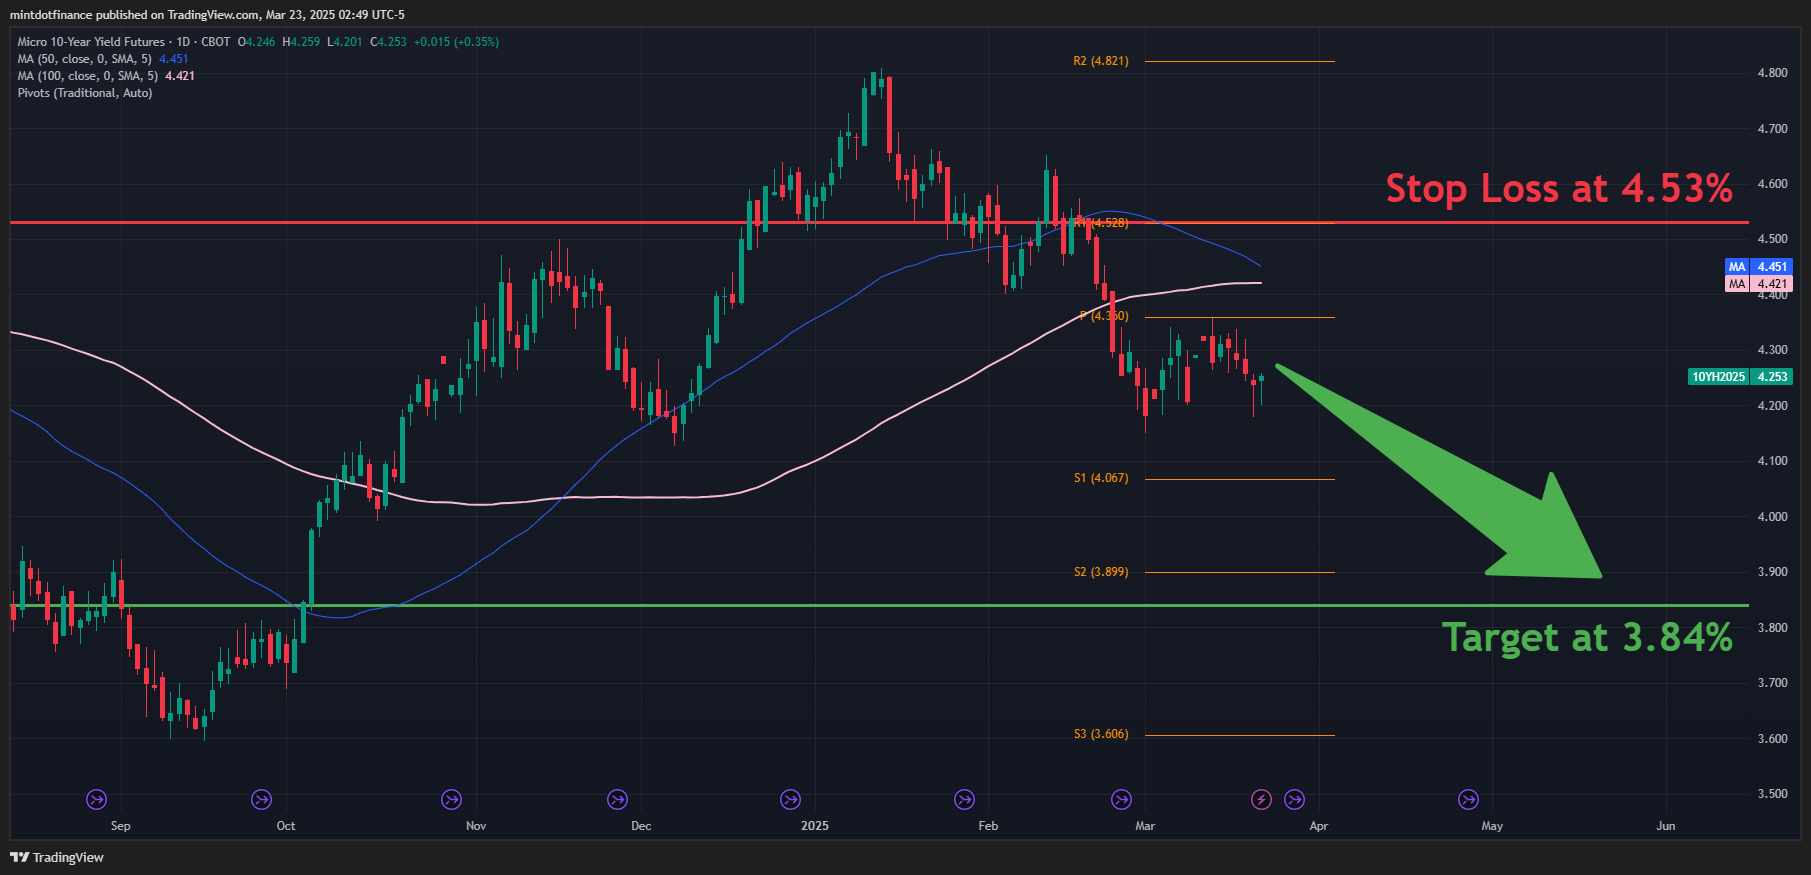
Task: Click the TradingView logo at bottom left
Action: point(57,857)
